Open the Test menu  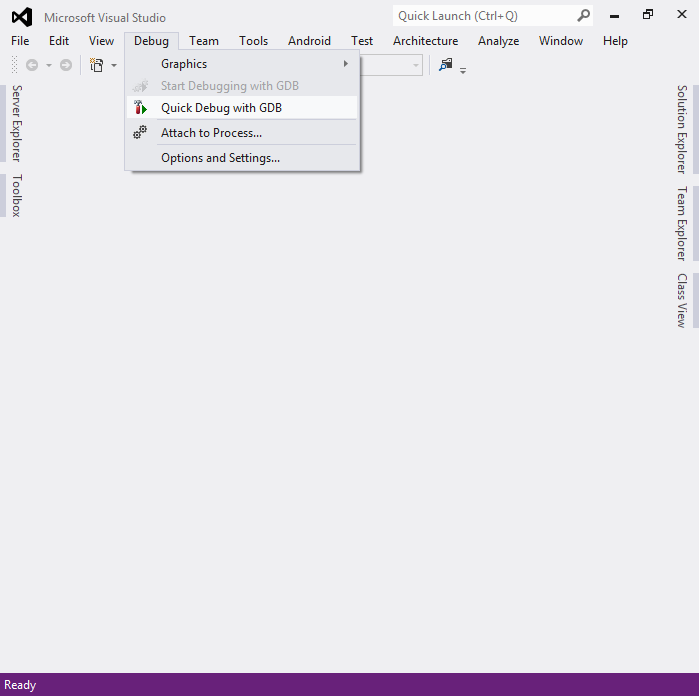coord(362,41)
